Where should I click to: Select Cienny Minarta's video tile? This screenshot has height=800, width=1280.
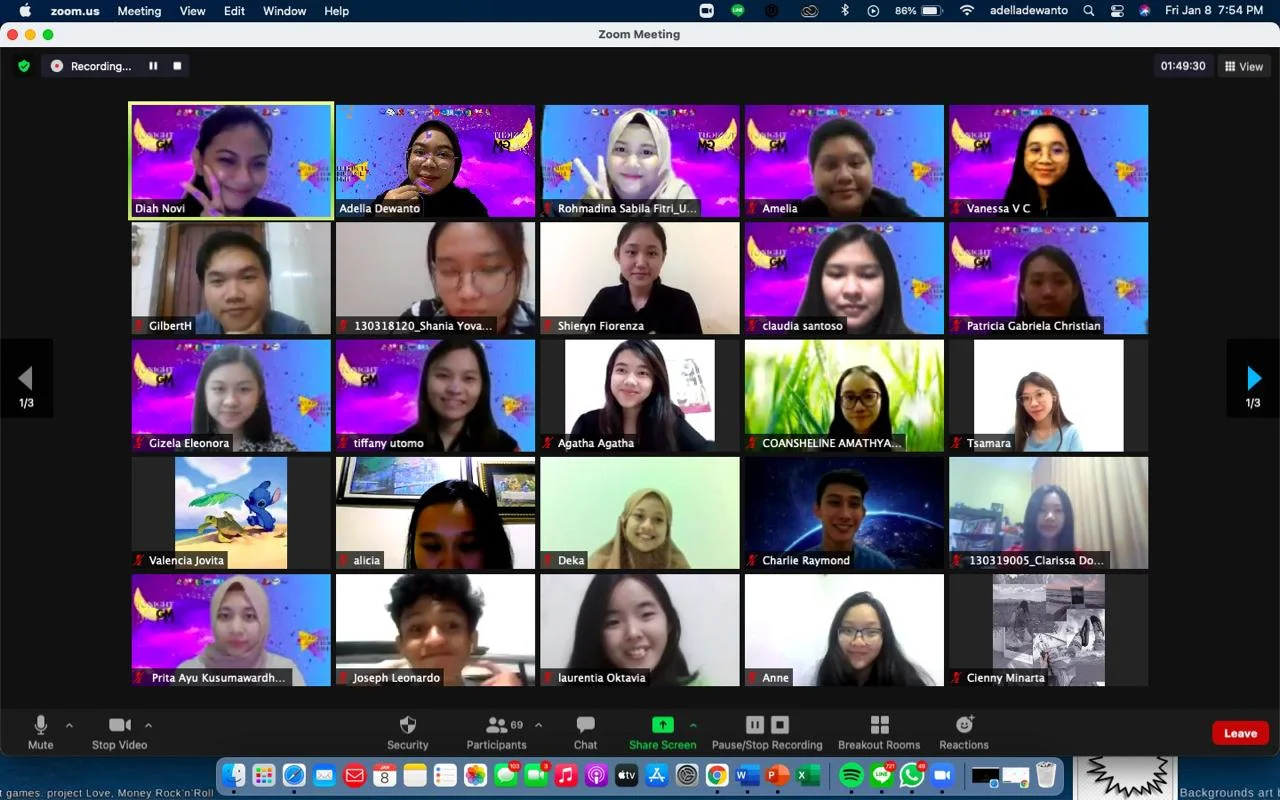[x=1048, y=630]
